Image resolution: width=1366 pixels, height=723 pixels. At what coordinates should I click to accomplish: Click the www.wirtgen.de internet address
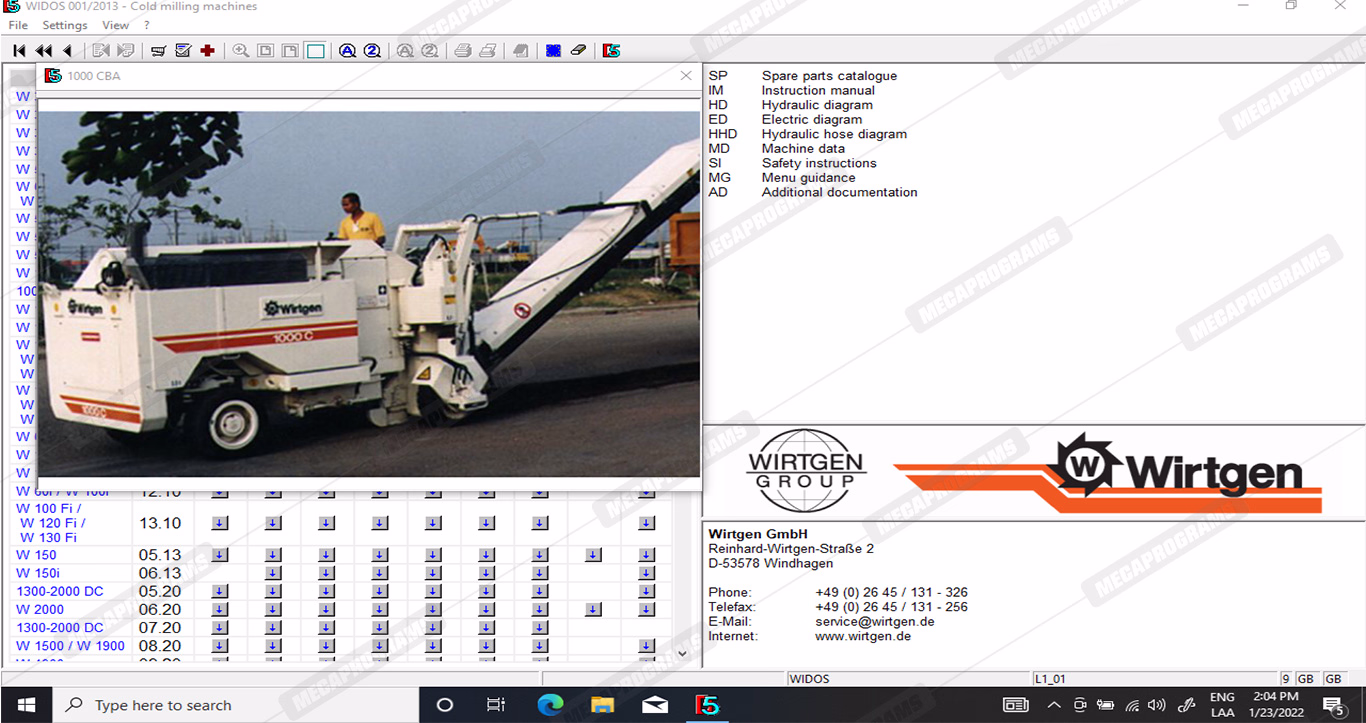click(863, 636)
